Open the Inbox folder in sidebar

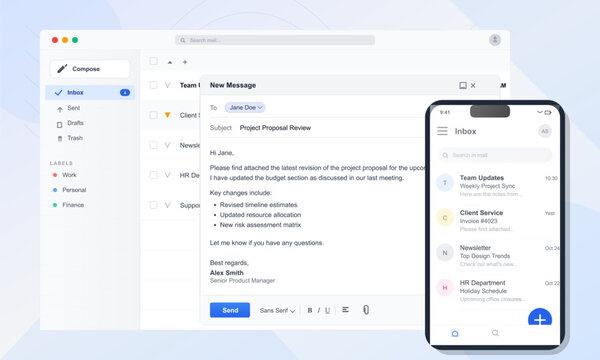[90, 93]
